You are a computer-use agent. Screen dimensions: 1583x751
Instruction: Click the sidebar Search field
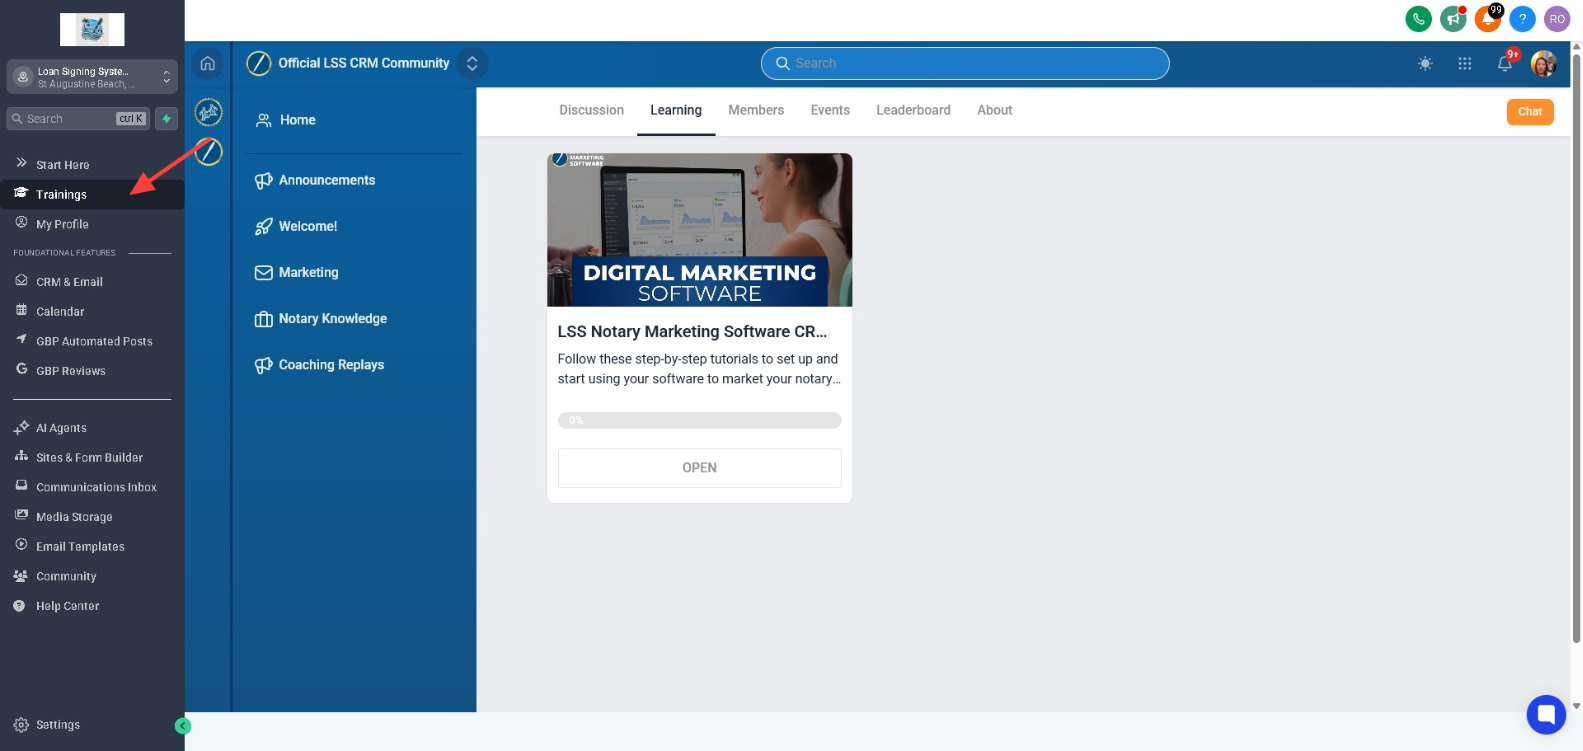pos(78,119)
